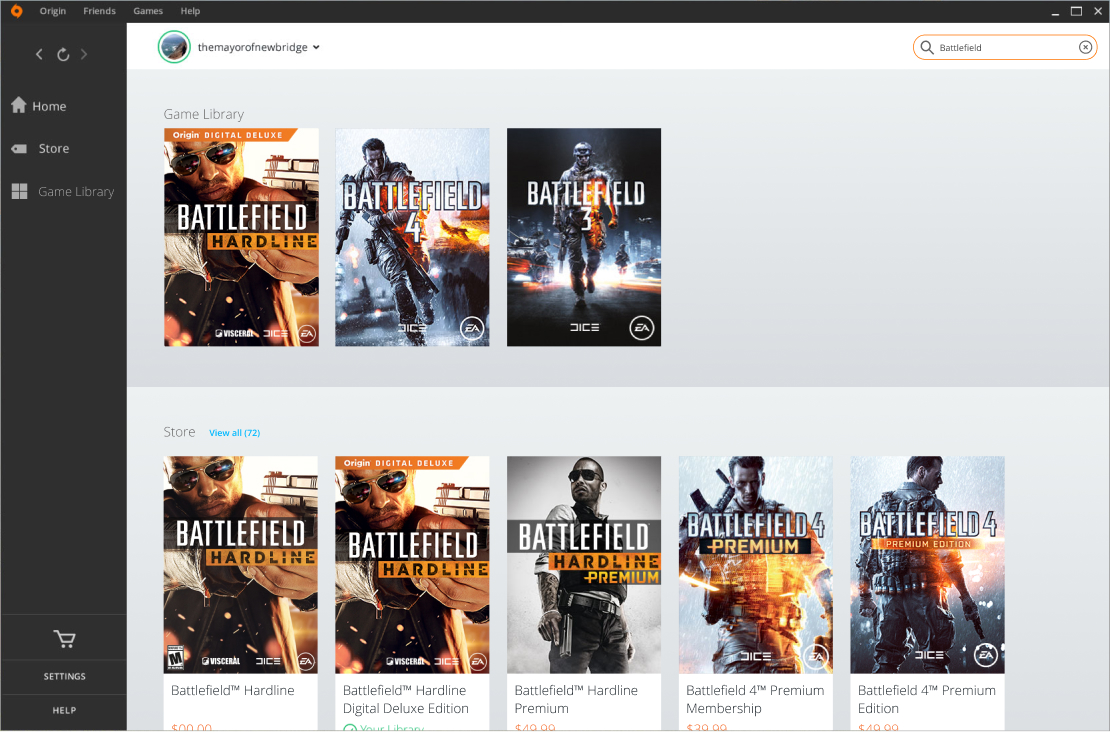Open the Games menu
This screenshot has width=1110, height=732.
tap(148, 11)
